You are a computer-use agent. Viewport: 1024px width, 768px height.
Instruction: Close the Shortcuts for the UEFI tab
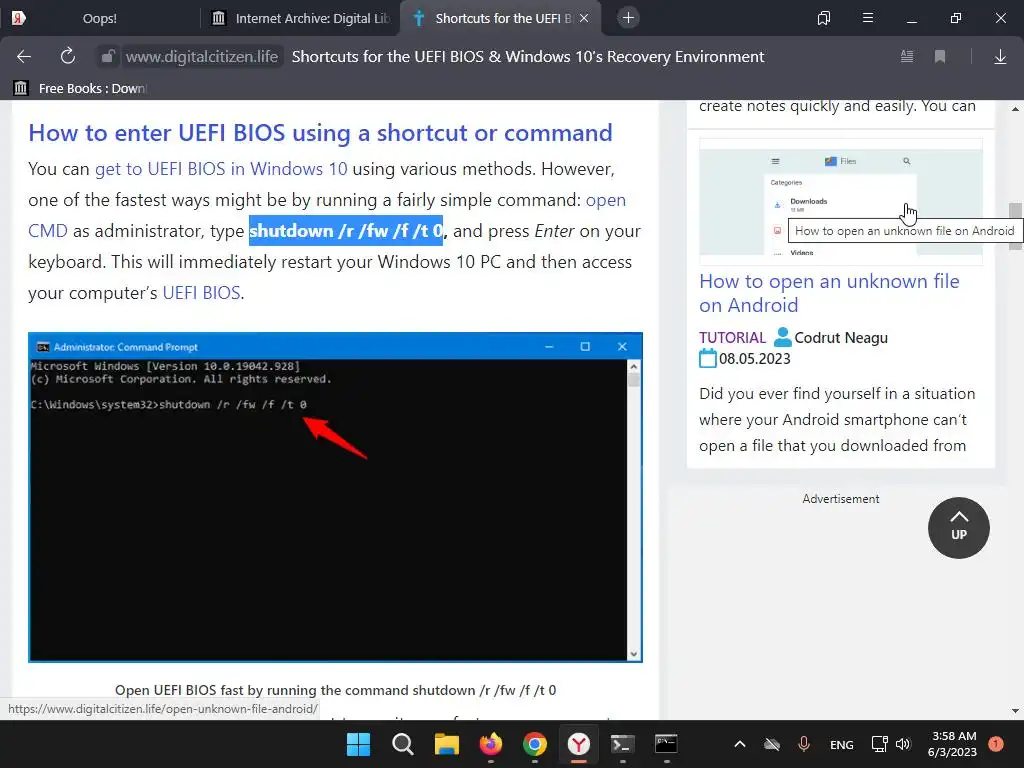[584, 18]
